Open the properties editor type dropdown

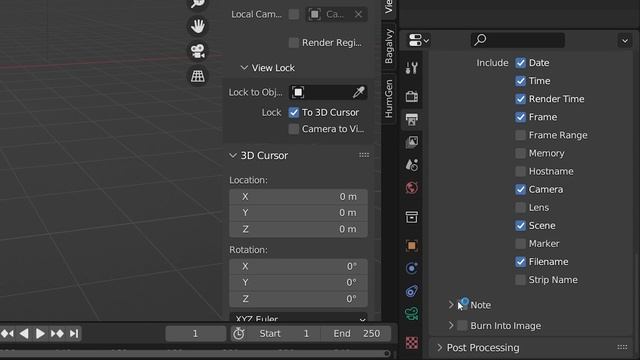coord(418,40)
